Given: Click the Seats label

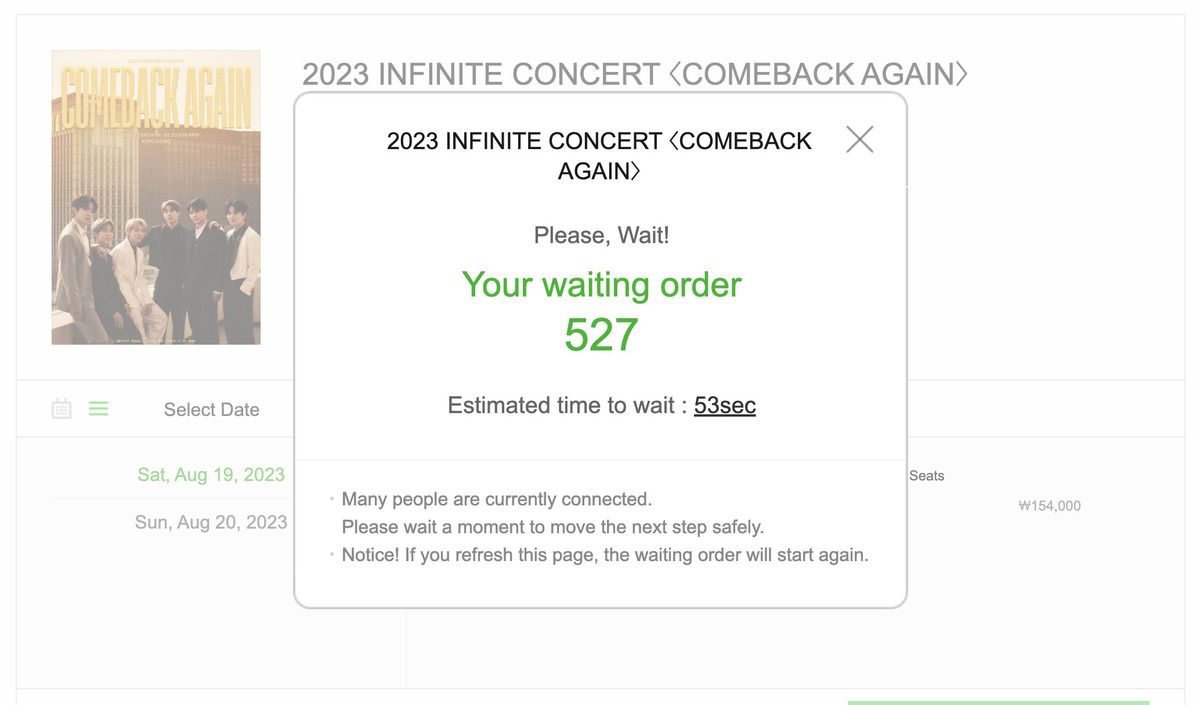Looking at the screenshot, I should pyautogui.click(x=926, y=476).
